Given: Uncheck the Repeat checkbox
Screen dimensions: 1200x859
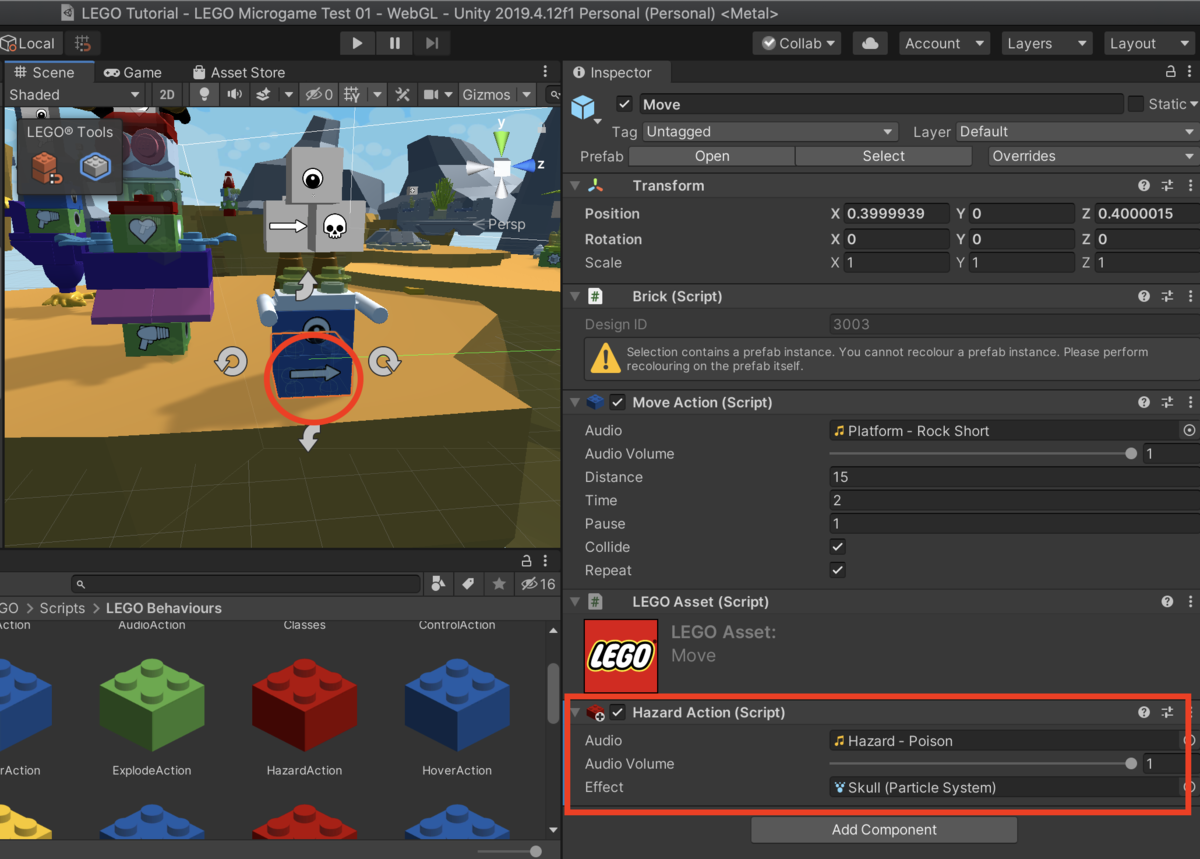Looking at the screenshot, I should [x=838, y=570].
